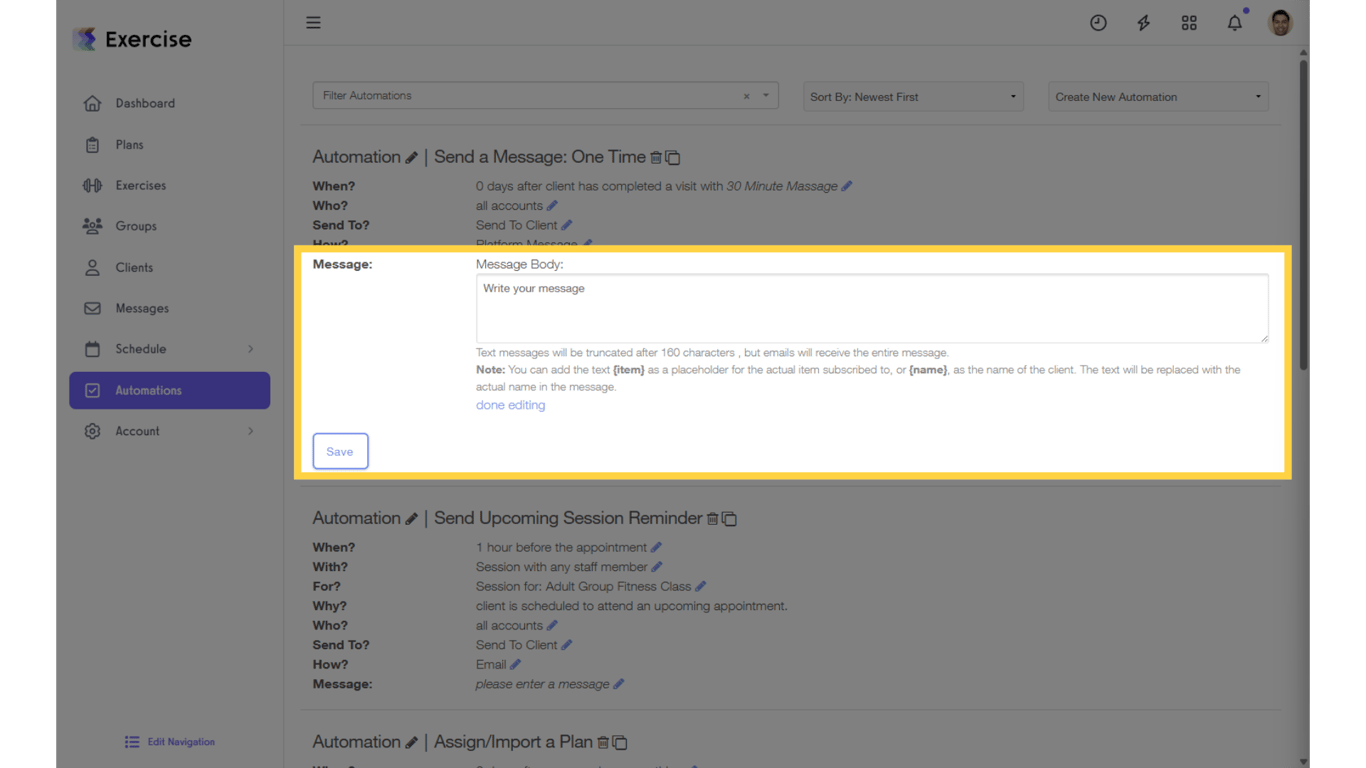Open the notifications bell icon
The image size is (1366, 768).
[x=1234, y=22]
